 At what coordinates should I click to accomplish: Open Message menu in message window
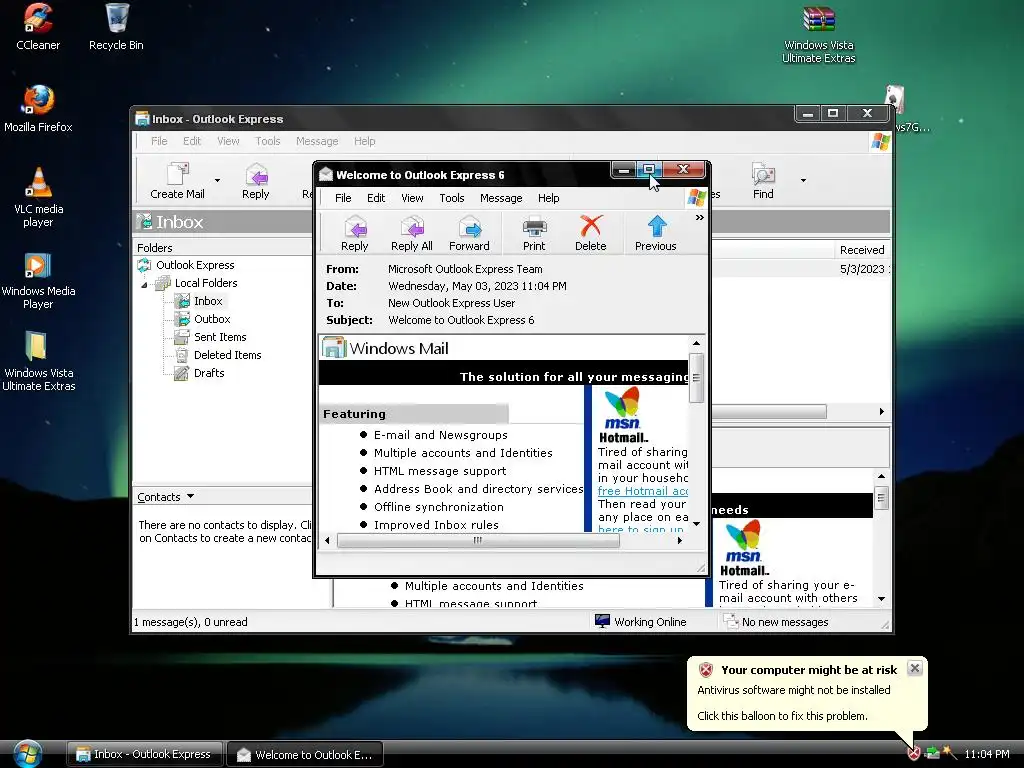pos(501,198)
